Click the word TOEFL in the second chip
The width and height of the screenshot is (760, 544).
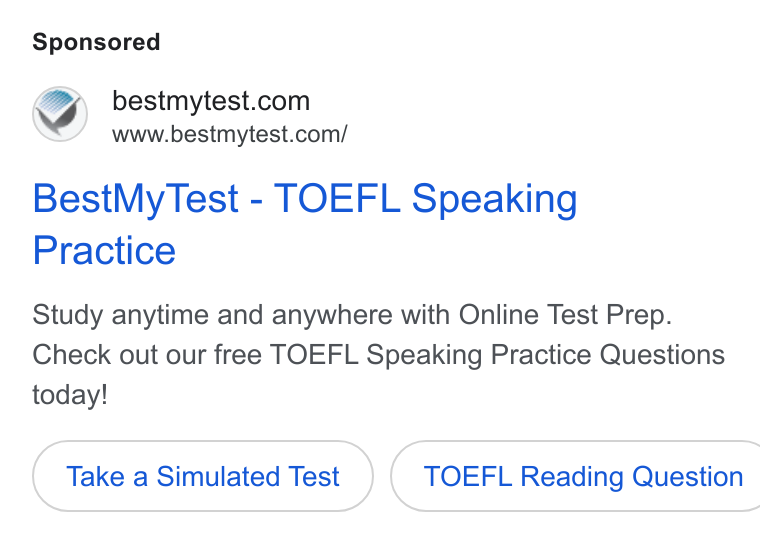[468, 476]
